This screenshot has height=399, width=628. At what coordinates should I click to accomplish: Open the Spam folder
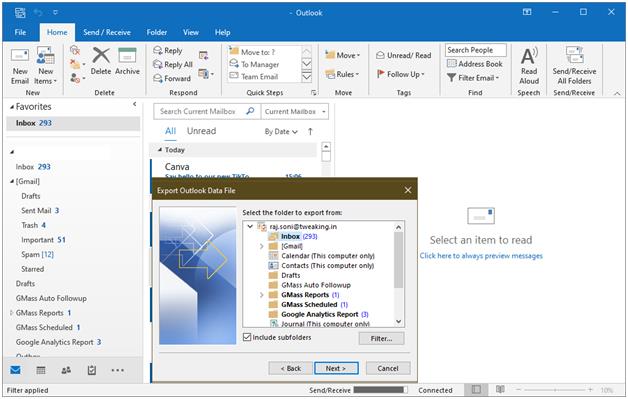point(37,254)
